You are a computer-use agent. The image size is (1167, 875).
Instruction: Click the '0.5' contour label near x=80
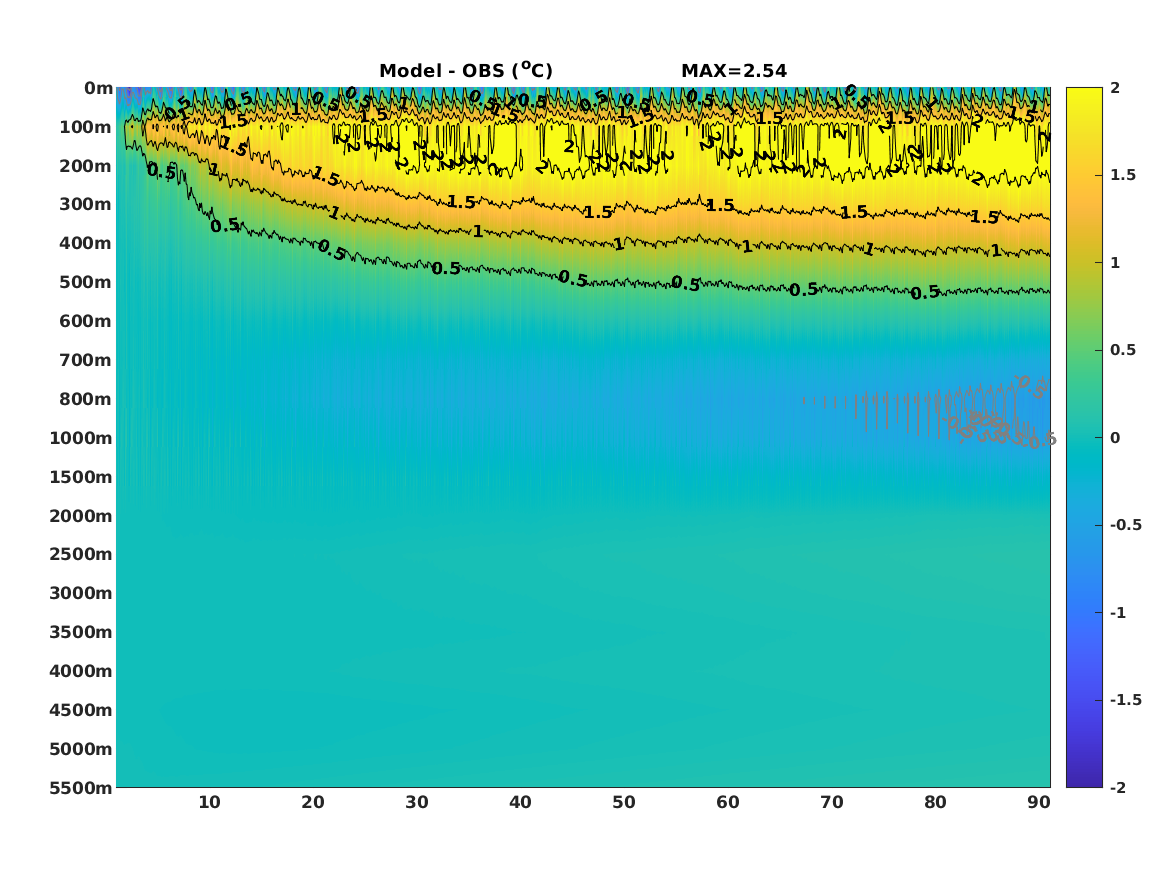(x=925, y=292)
